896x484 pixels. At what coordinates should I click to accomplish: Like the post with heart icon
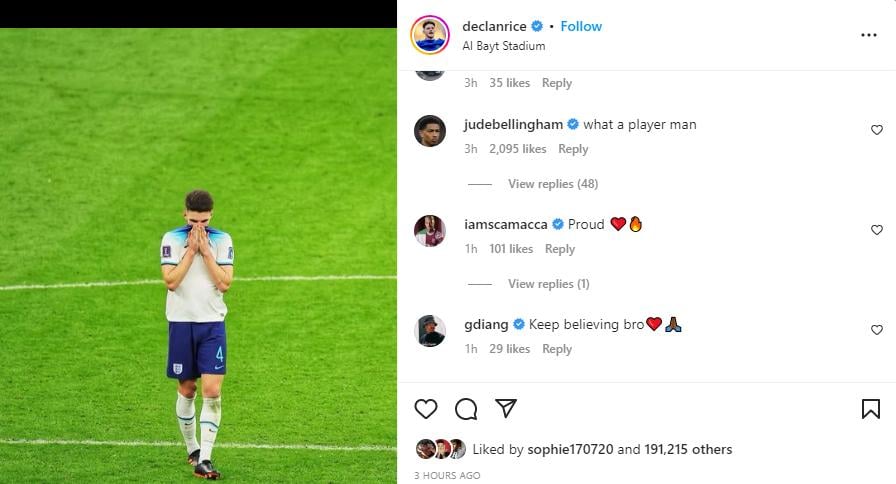(426, 409)
